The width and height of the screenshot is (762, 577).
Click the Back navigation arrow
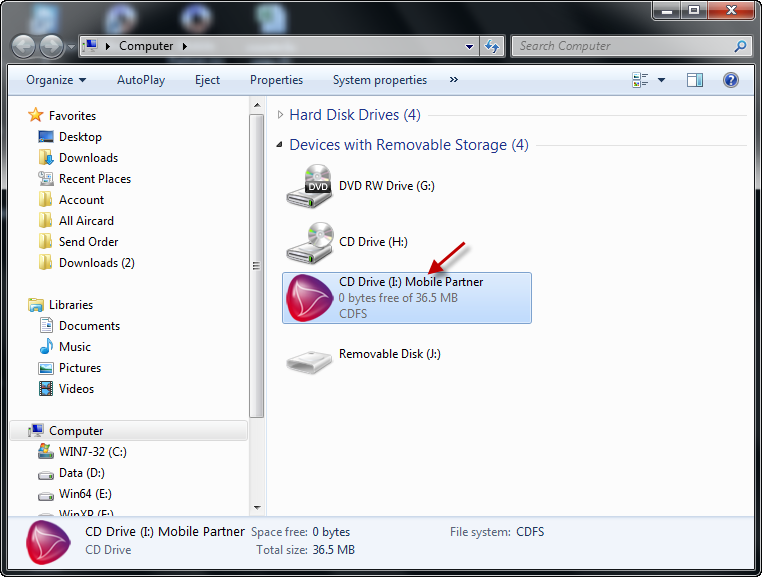[23, 46]
